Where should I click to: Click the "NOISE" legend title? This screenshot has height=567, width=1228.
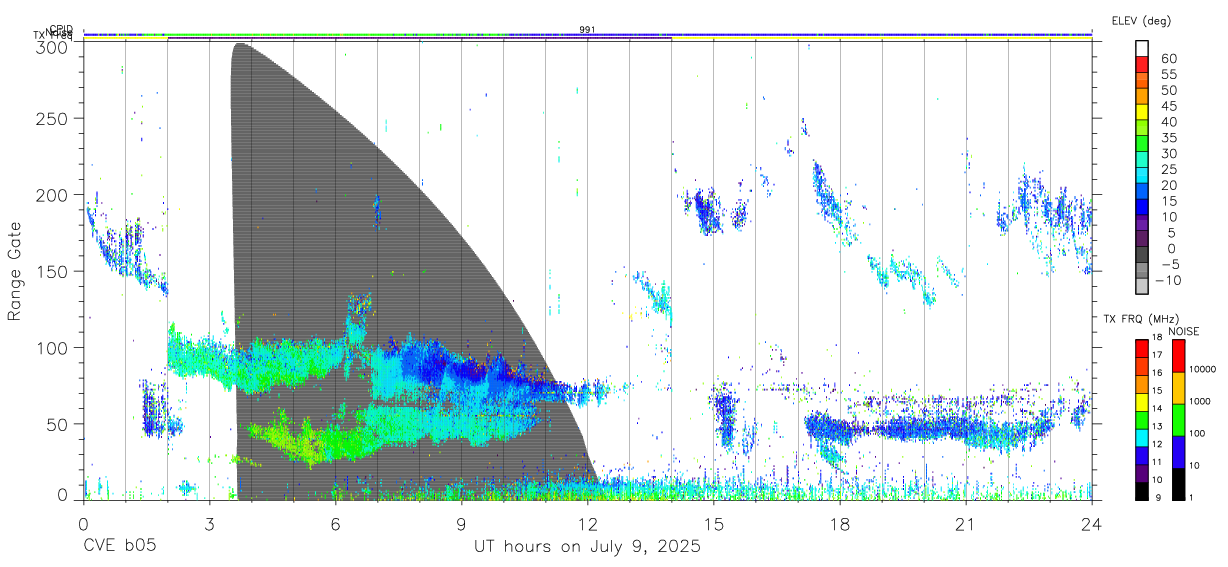pos(1183,331)
